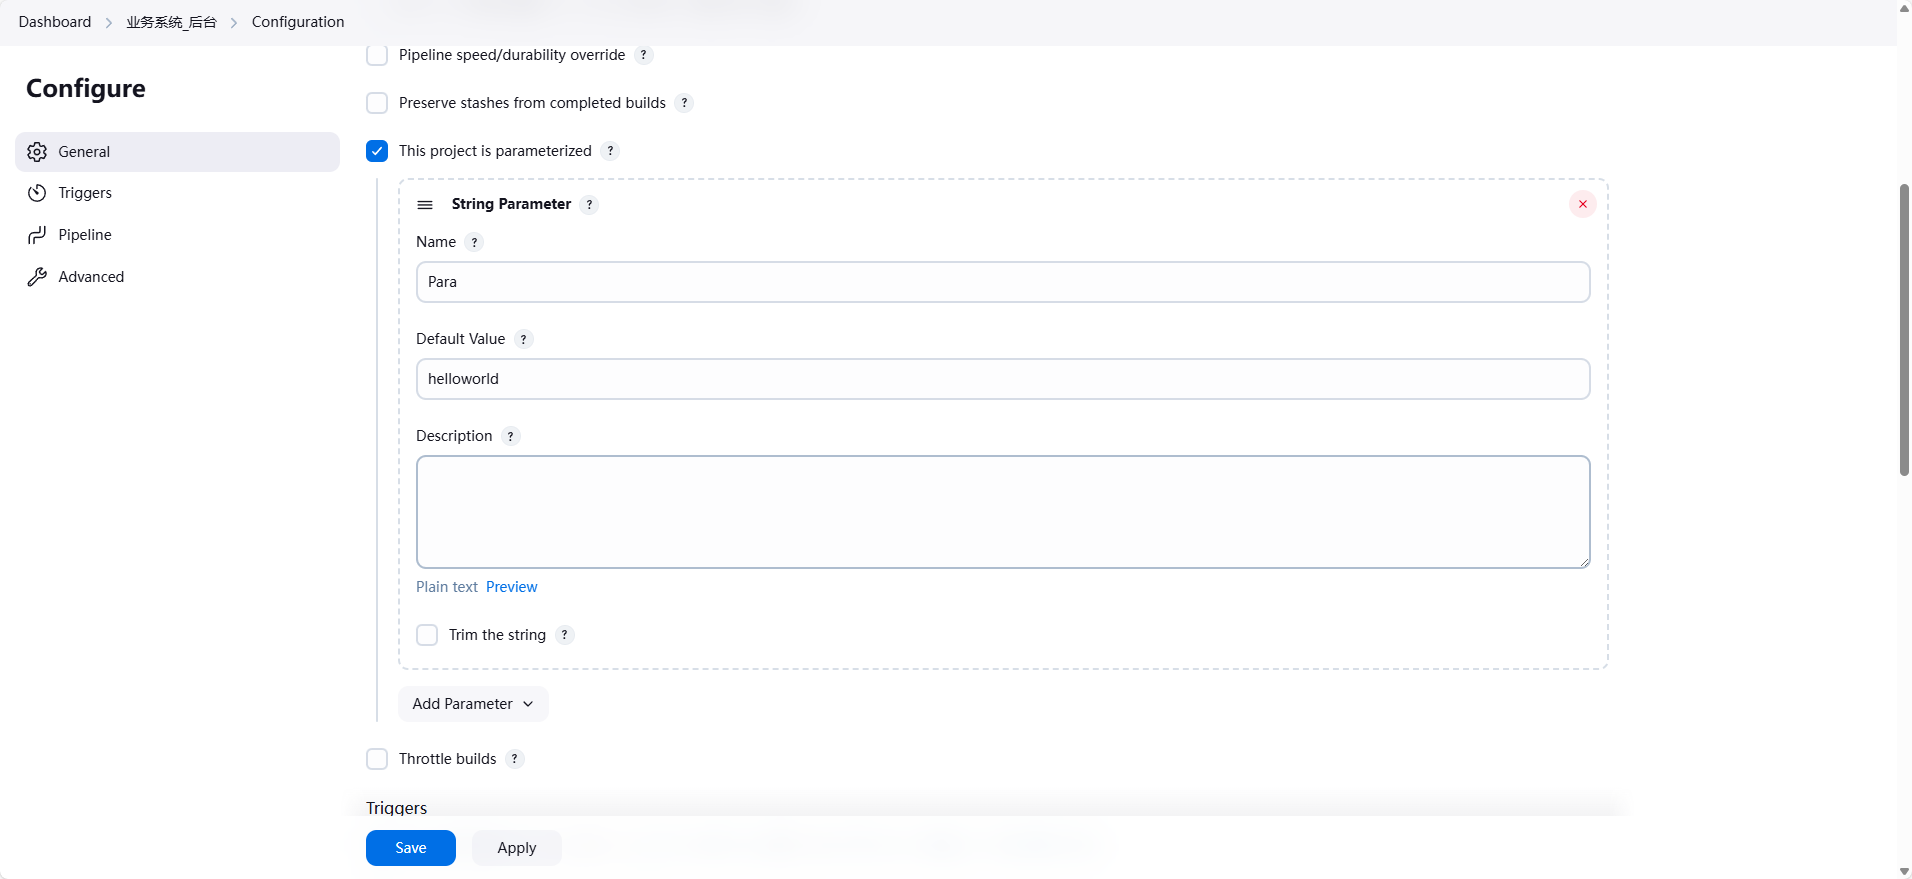Viewport: 1912px width, 879px height.
Task: Grab the String Parameter drag handle icon
Action: pyautogui.click(x=425, y=205)
